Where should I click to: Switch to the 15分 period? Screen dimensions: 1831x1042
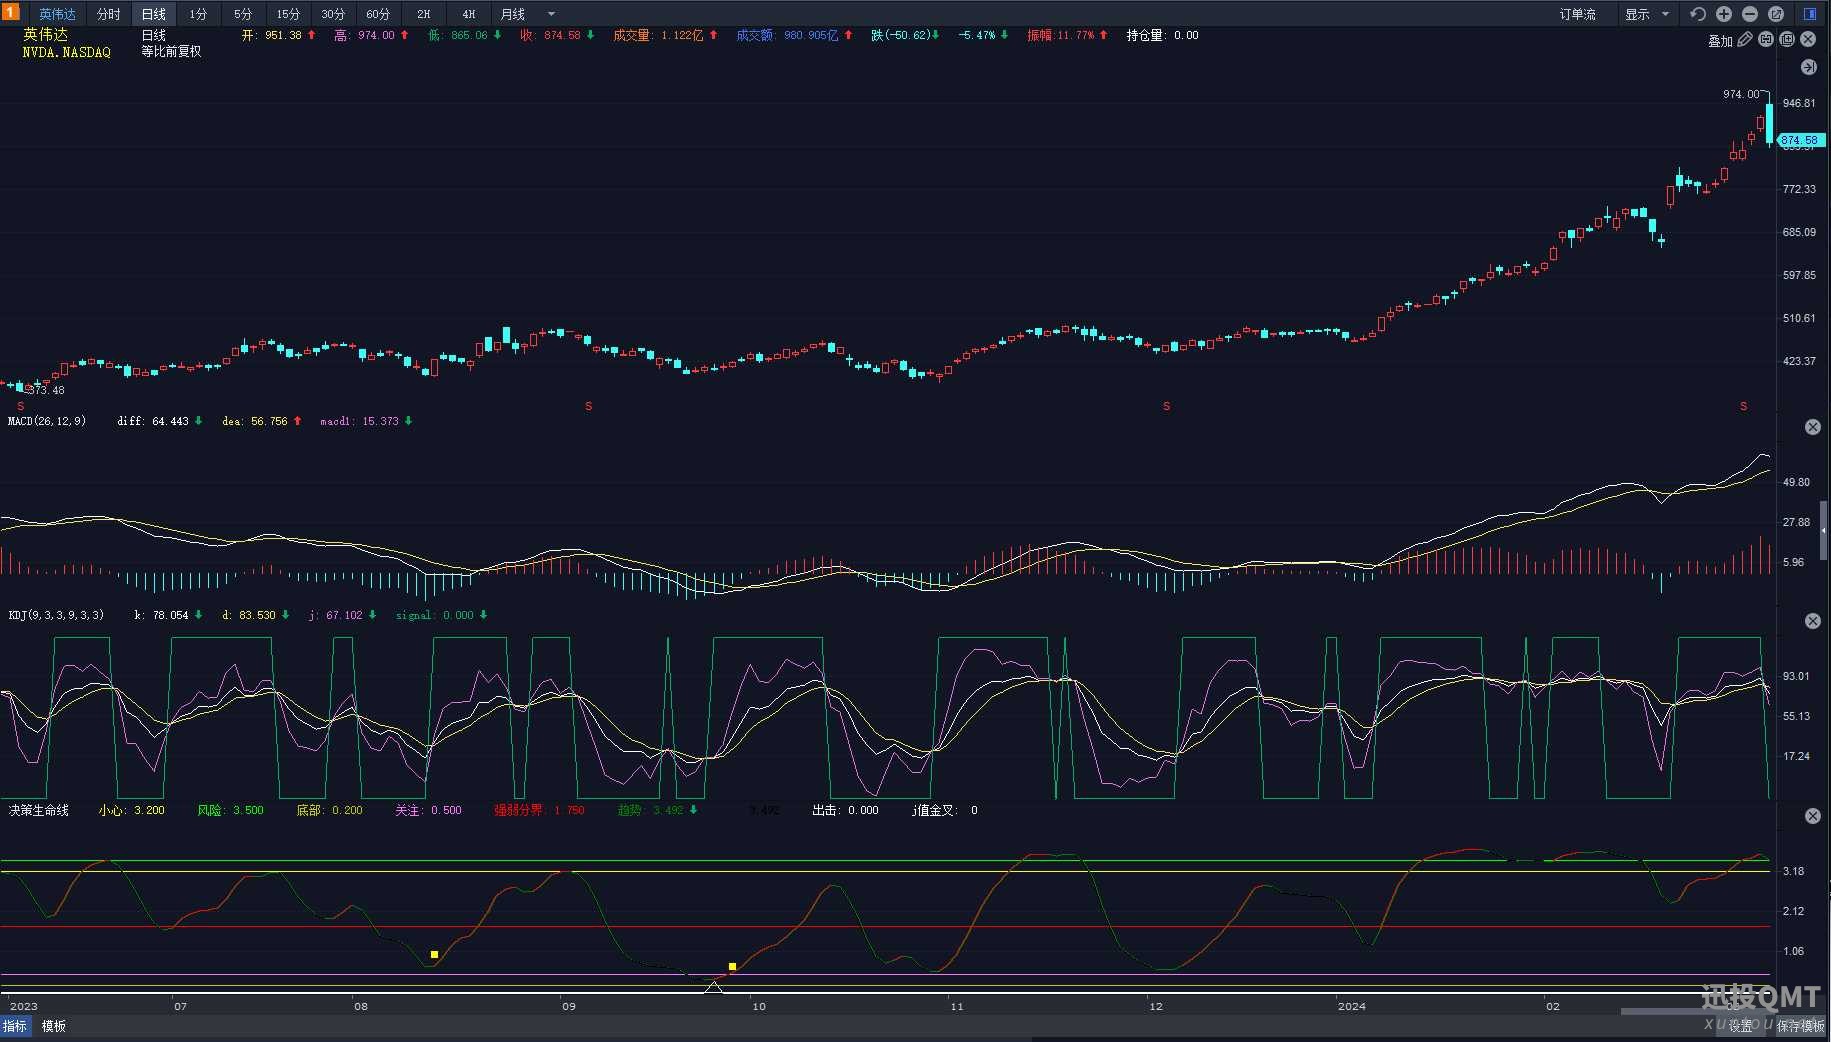(x=288, y=14)
